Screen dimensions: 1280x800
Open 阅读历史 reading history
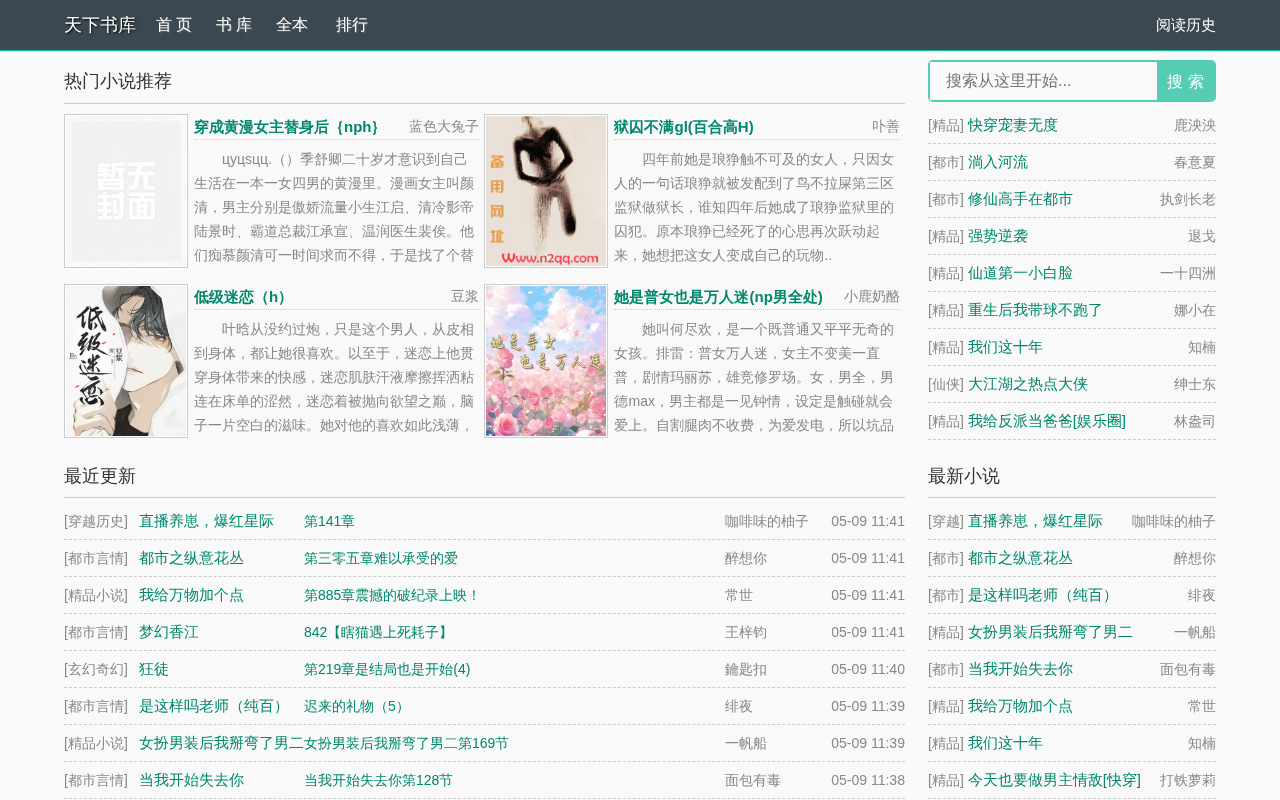pyautogui.click(x=1186, y=25)
